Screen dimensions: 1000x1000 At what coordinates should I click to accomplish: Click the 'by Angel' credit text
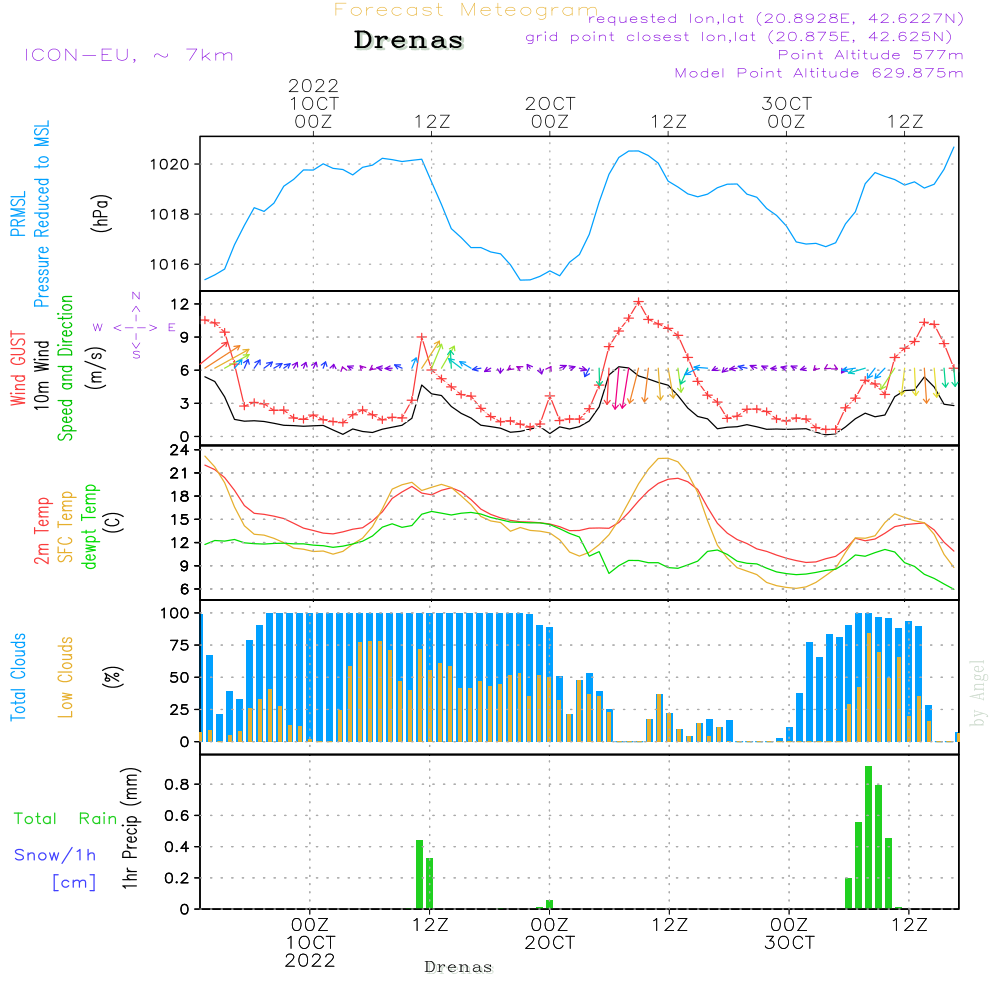pos(978,693)
